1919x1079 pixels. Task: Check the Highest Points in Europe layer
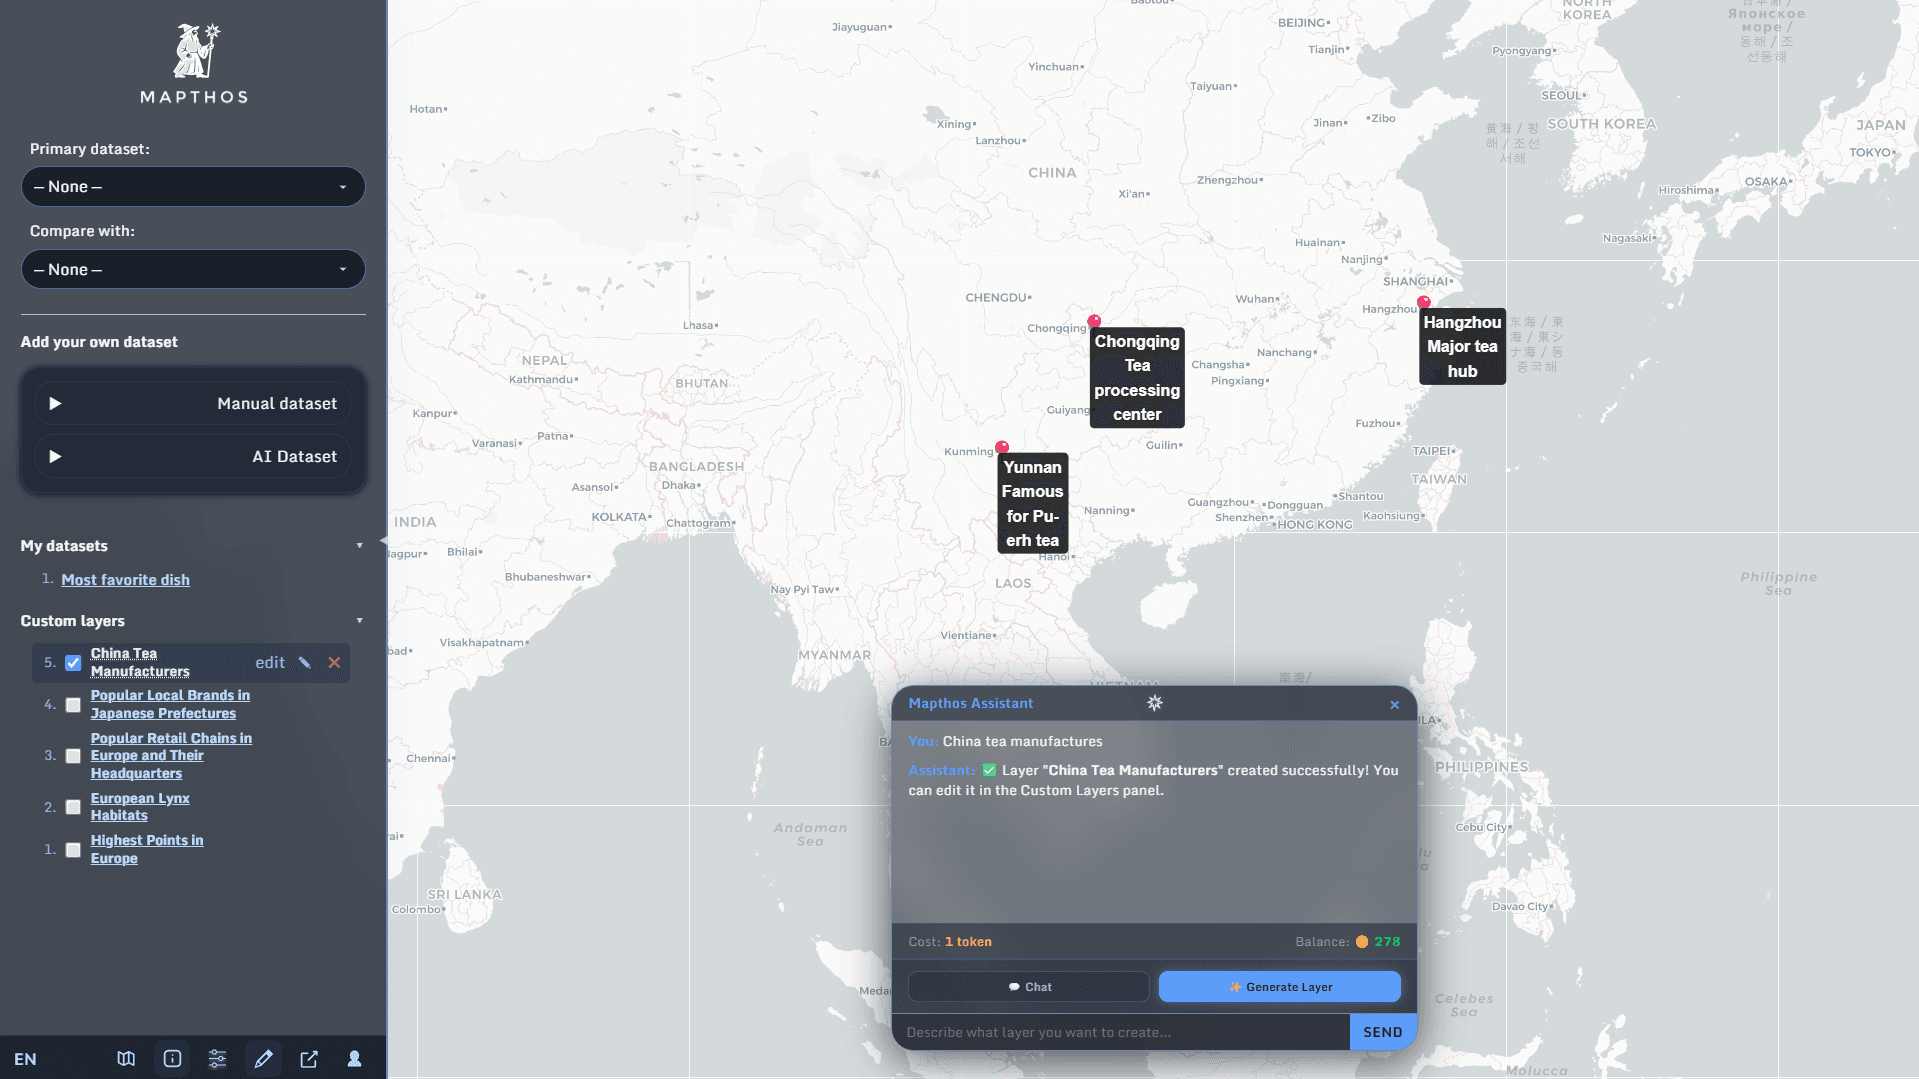pos(73,850)
